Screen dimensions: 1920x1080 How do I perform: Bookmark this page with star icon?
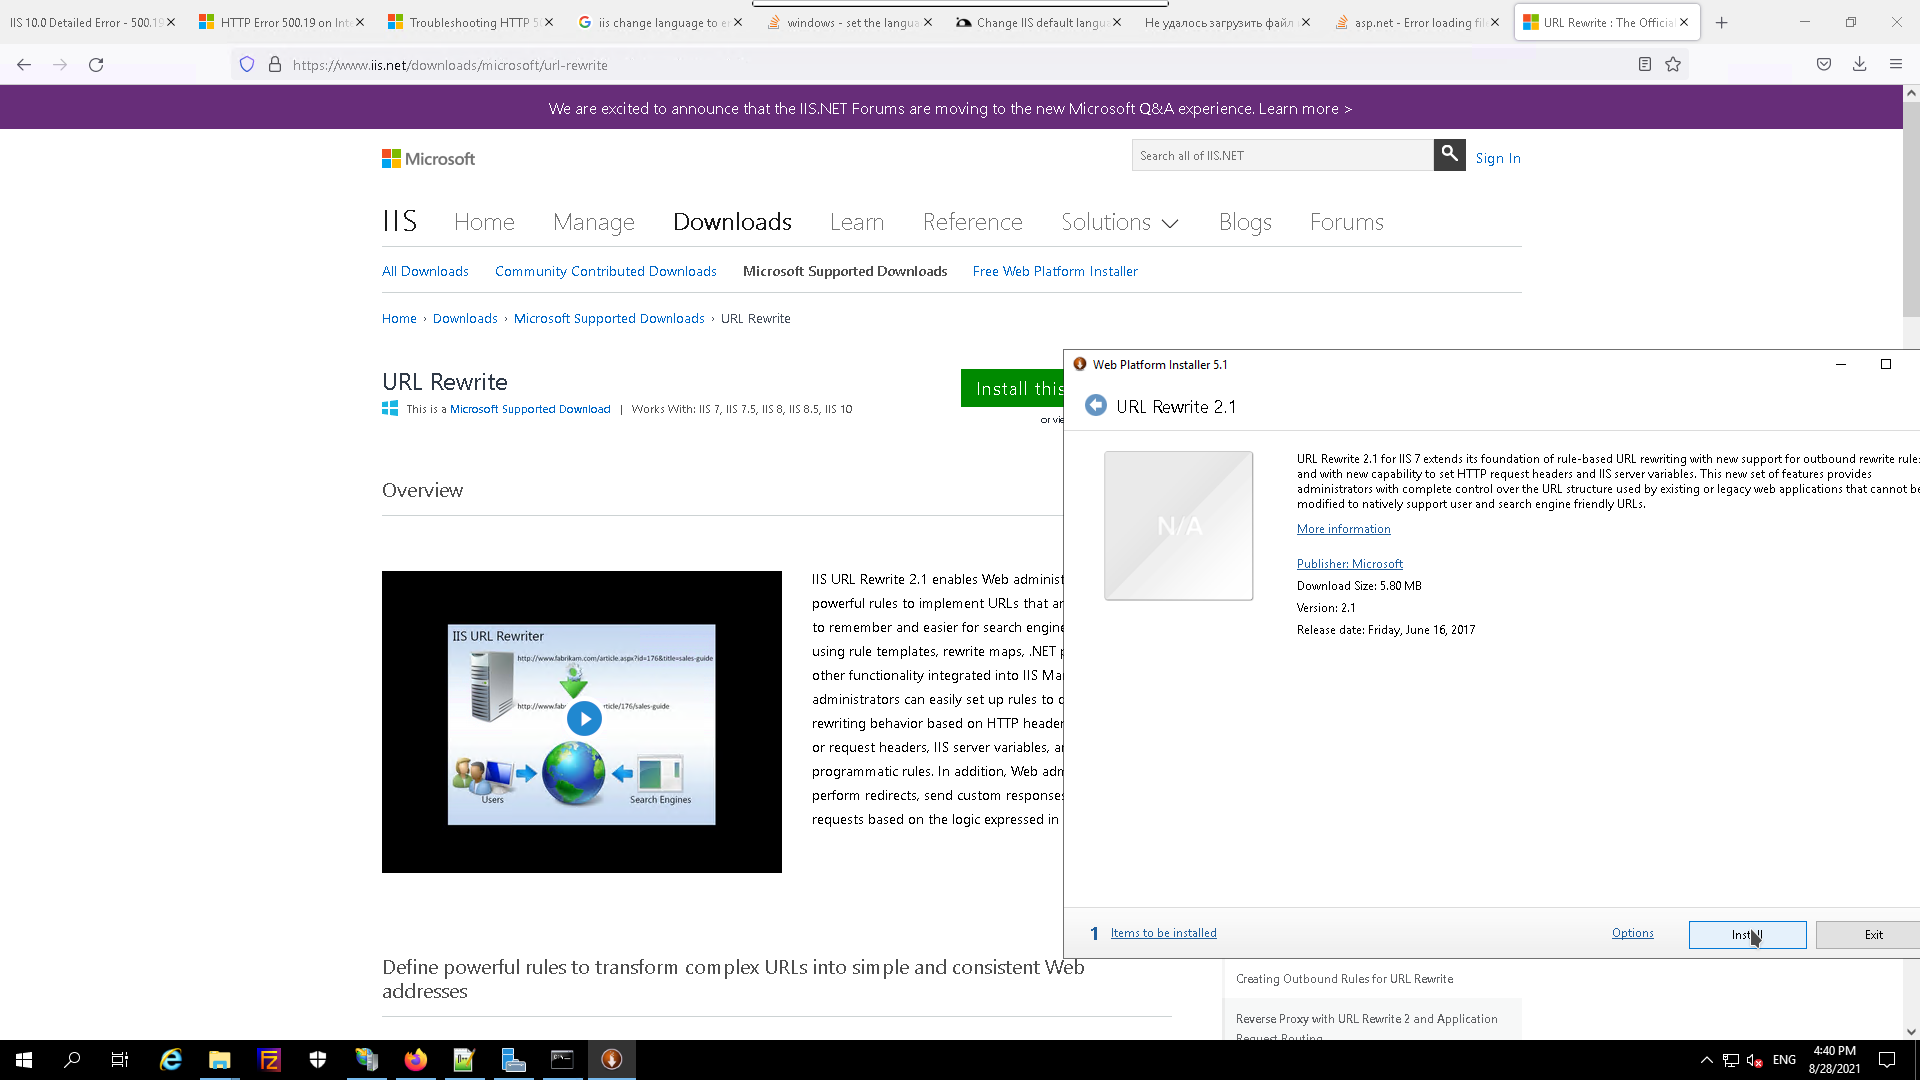click(1673, 65)
